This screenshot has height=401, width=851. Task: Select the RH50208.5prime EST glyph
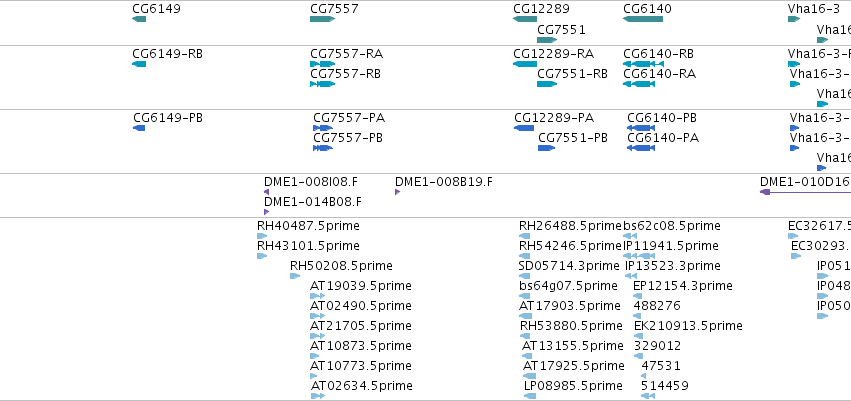295,276
